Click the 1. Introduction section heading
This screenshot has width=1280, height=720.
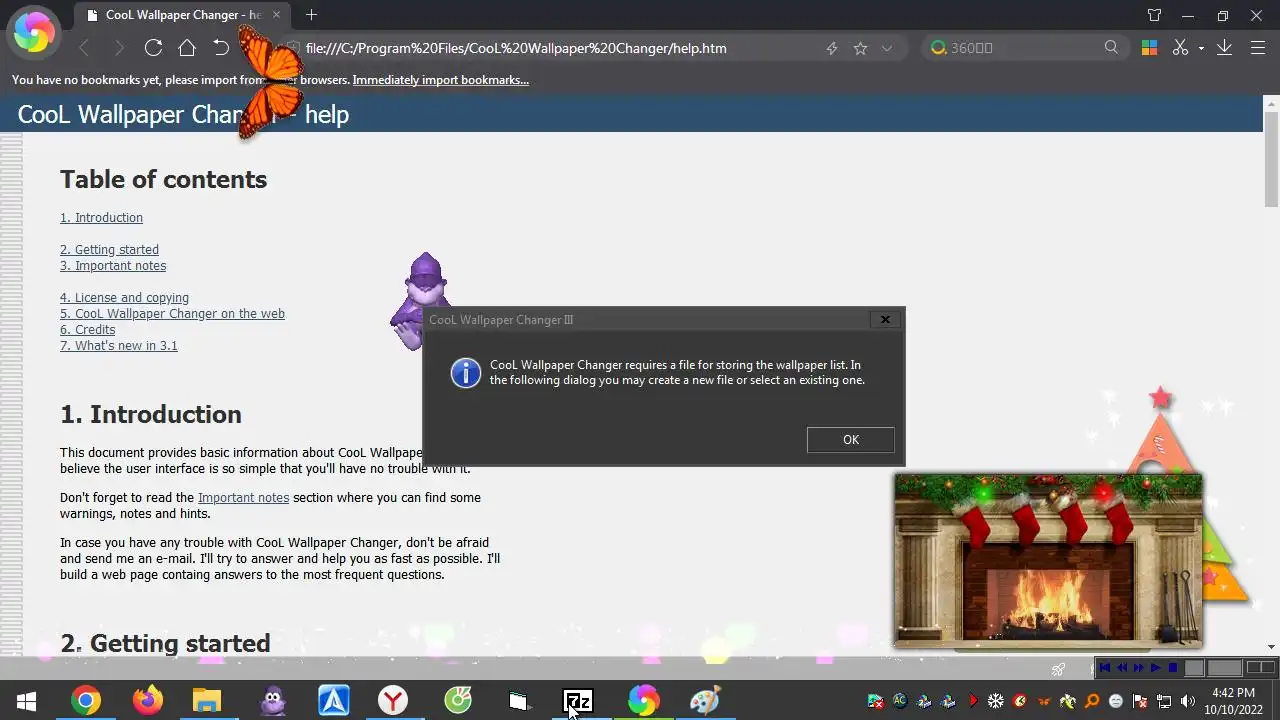pos(151,414)
